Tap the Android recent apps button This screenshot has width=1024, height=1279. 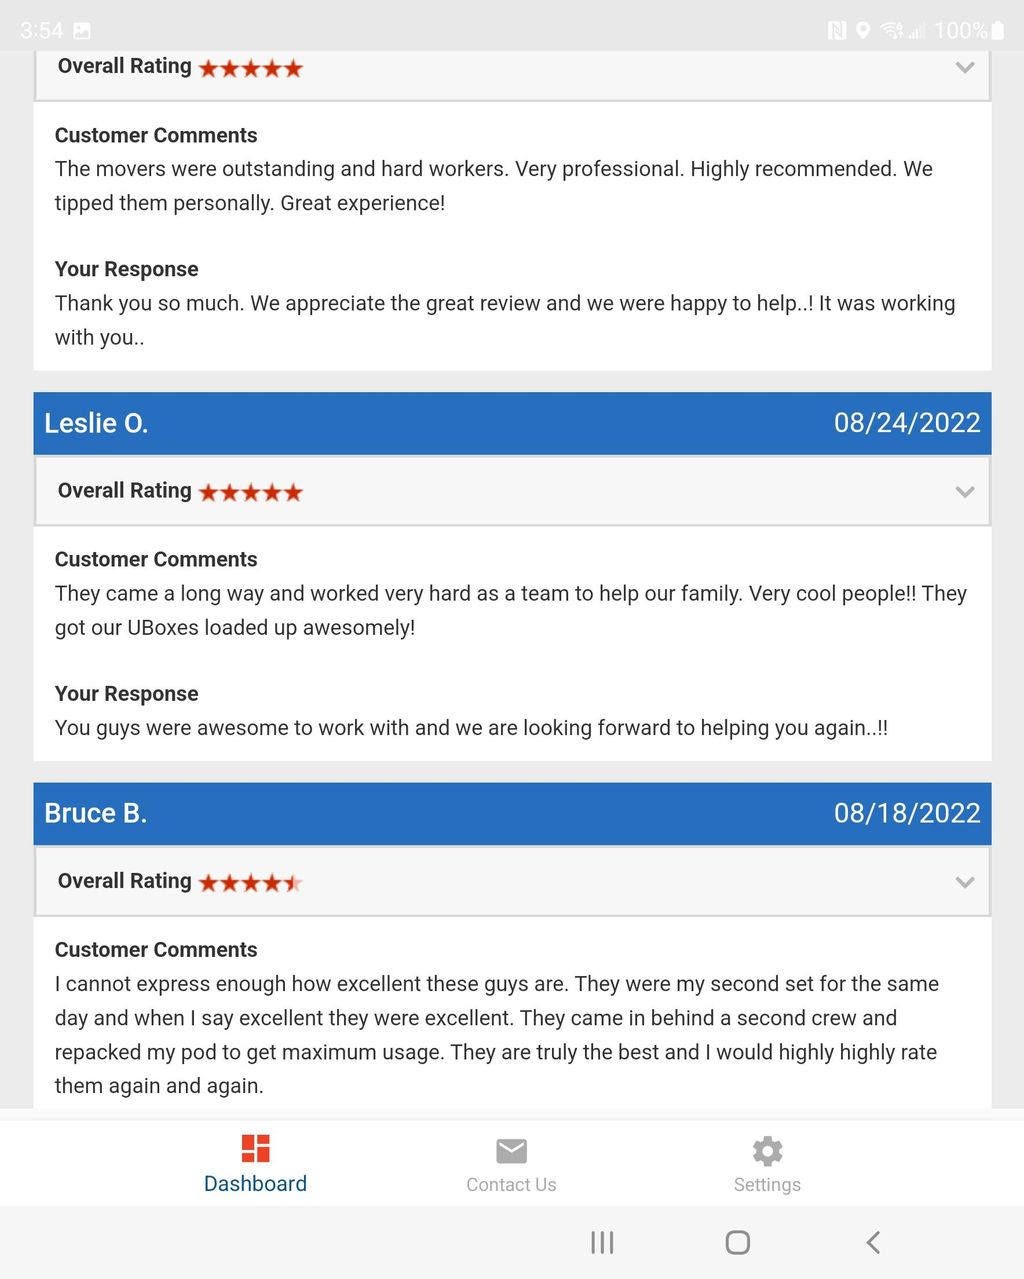click(x=602, y=1242)
